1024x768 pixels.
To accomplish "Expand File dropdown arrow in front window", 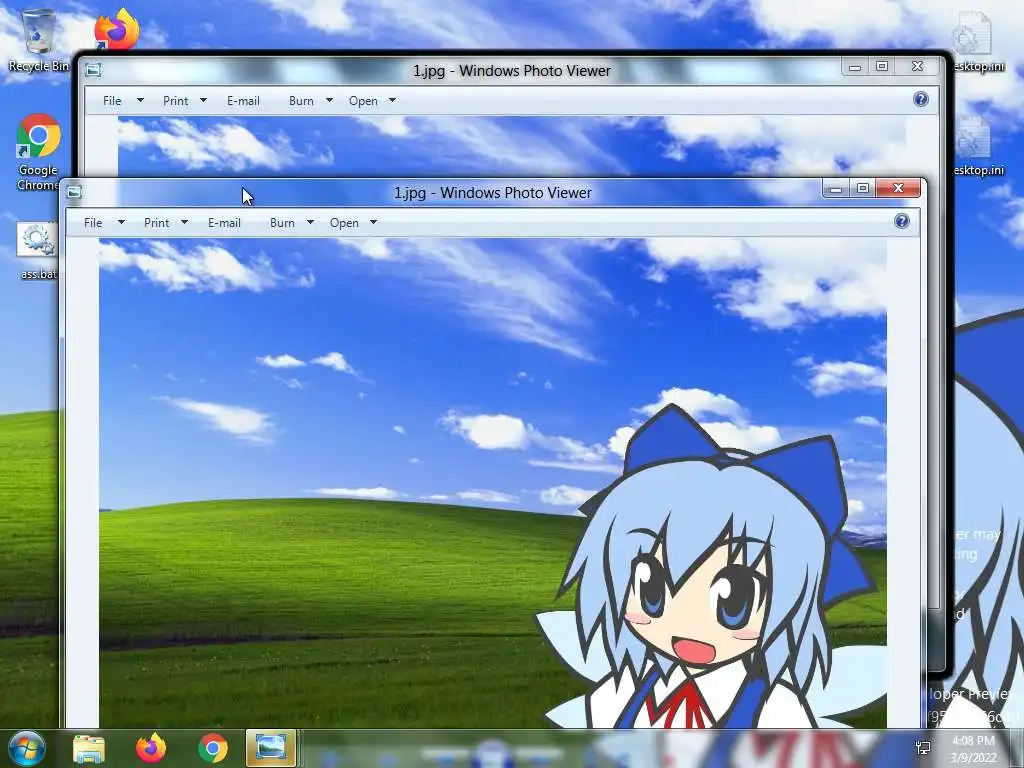I will 121,223.
